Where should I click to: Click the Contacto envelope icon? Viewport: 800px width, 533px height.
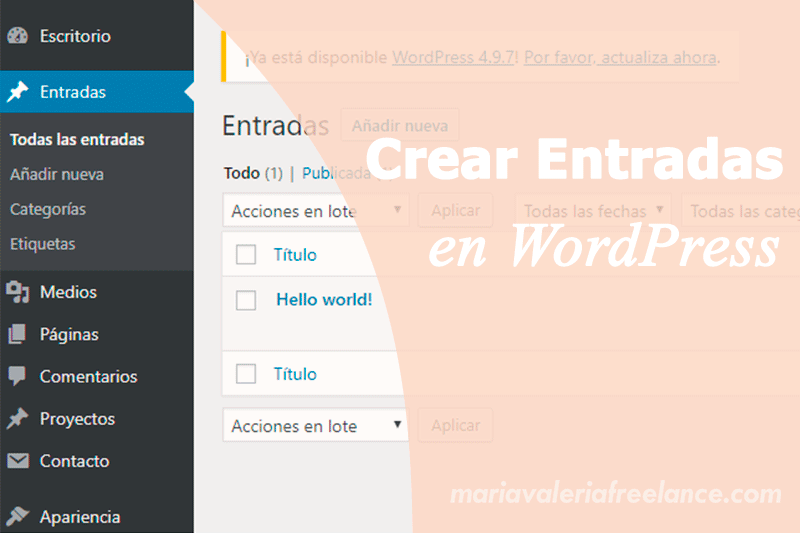(x=18, y=461)
